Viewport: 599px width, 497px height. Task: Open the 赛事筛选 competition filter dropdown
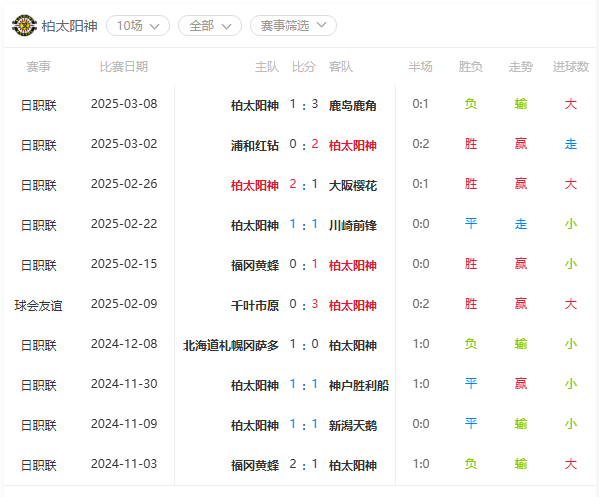[x=293, y=26]
